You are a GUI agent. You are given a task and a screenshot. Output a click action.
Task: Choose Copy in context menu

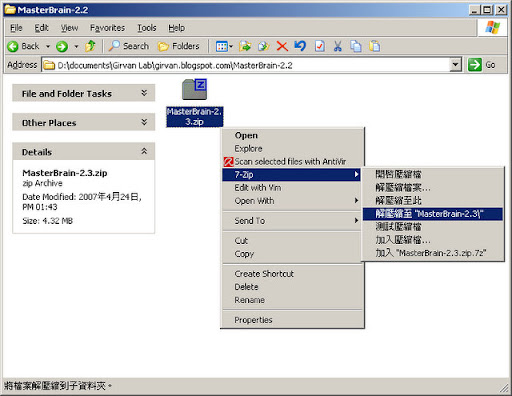click(x=292, y=254)
